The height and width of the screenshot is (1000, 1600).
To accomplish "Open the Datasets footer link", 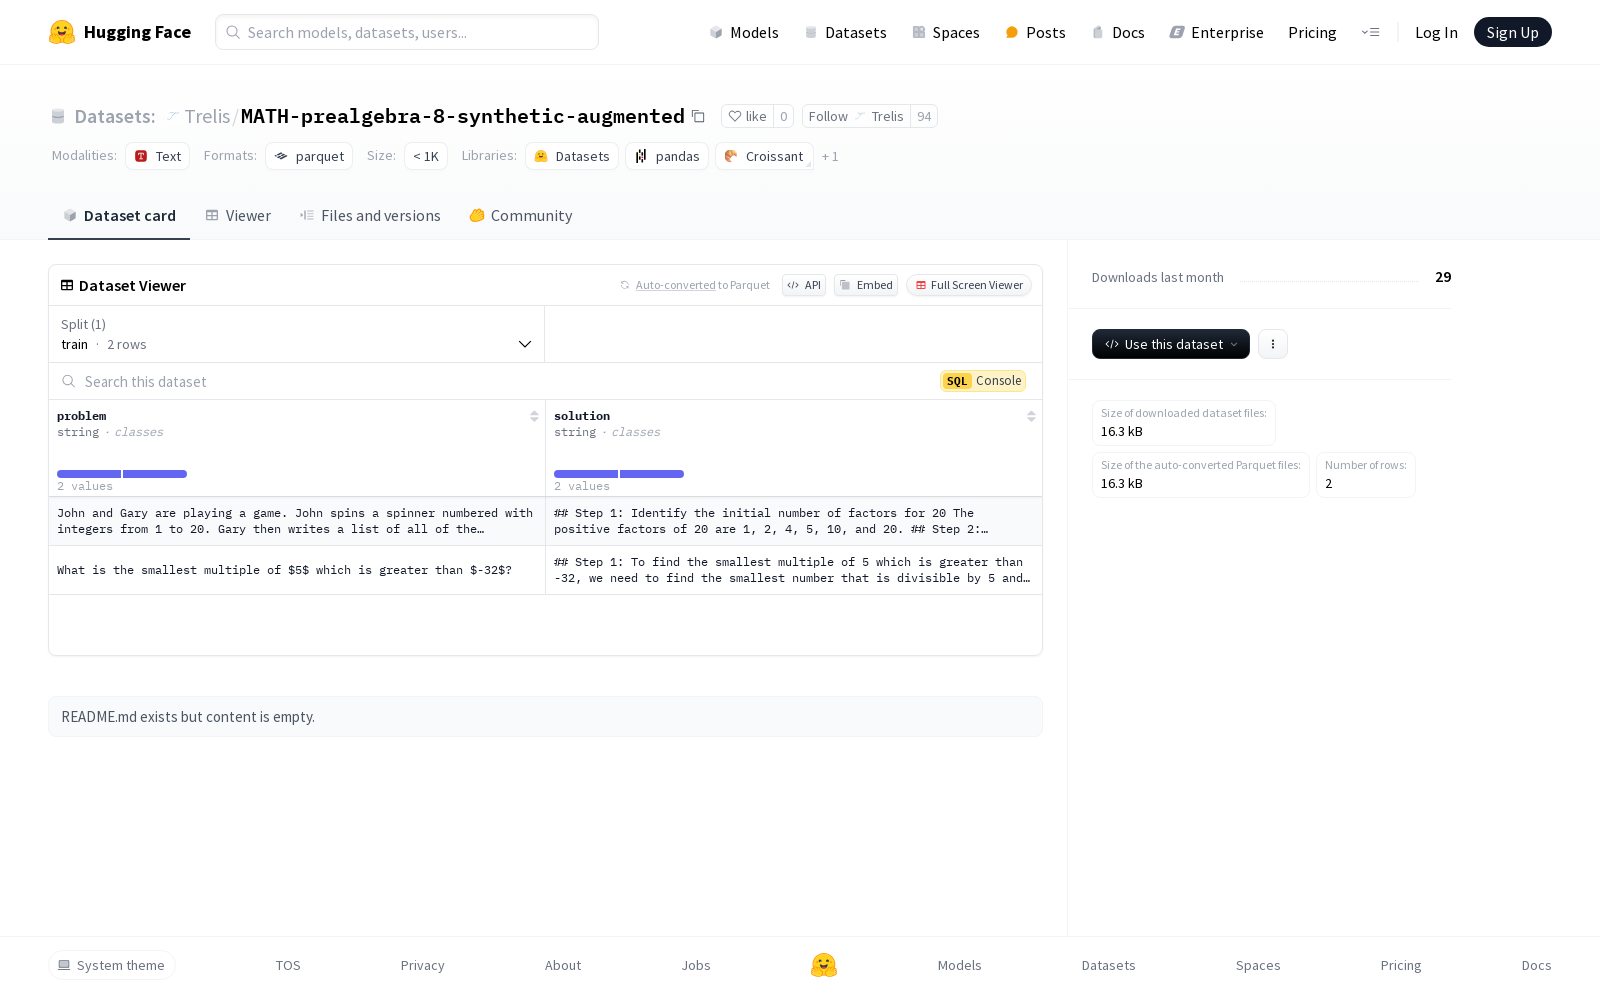I will coord(1109,965).
